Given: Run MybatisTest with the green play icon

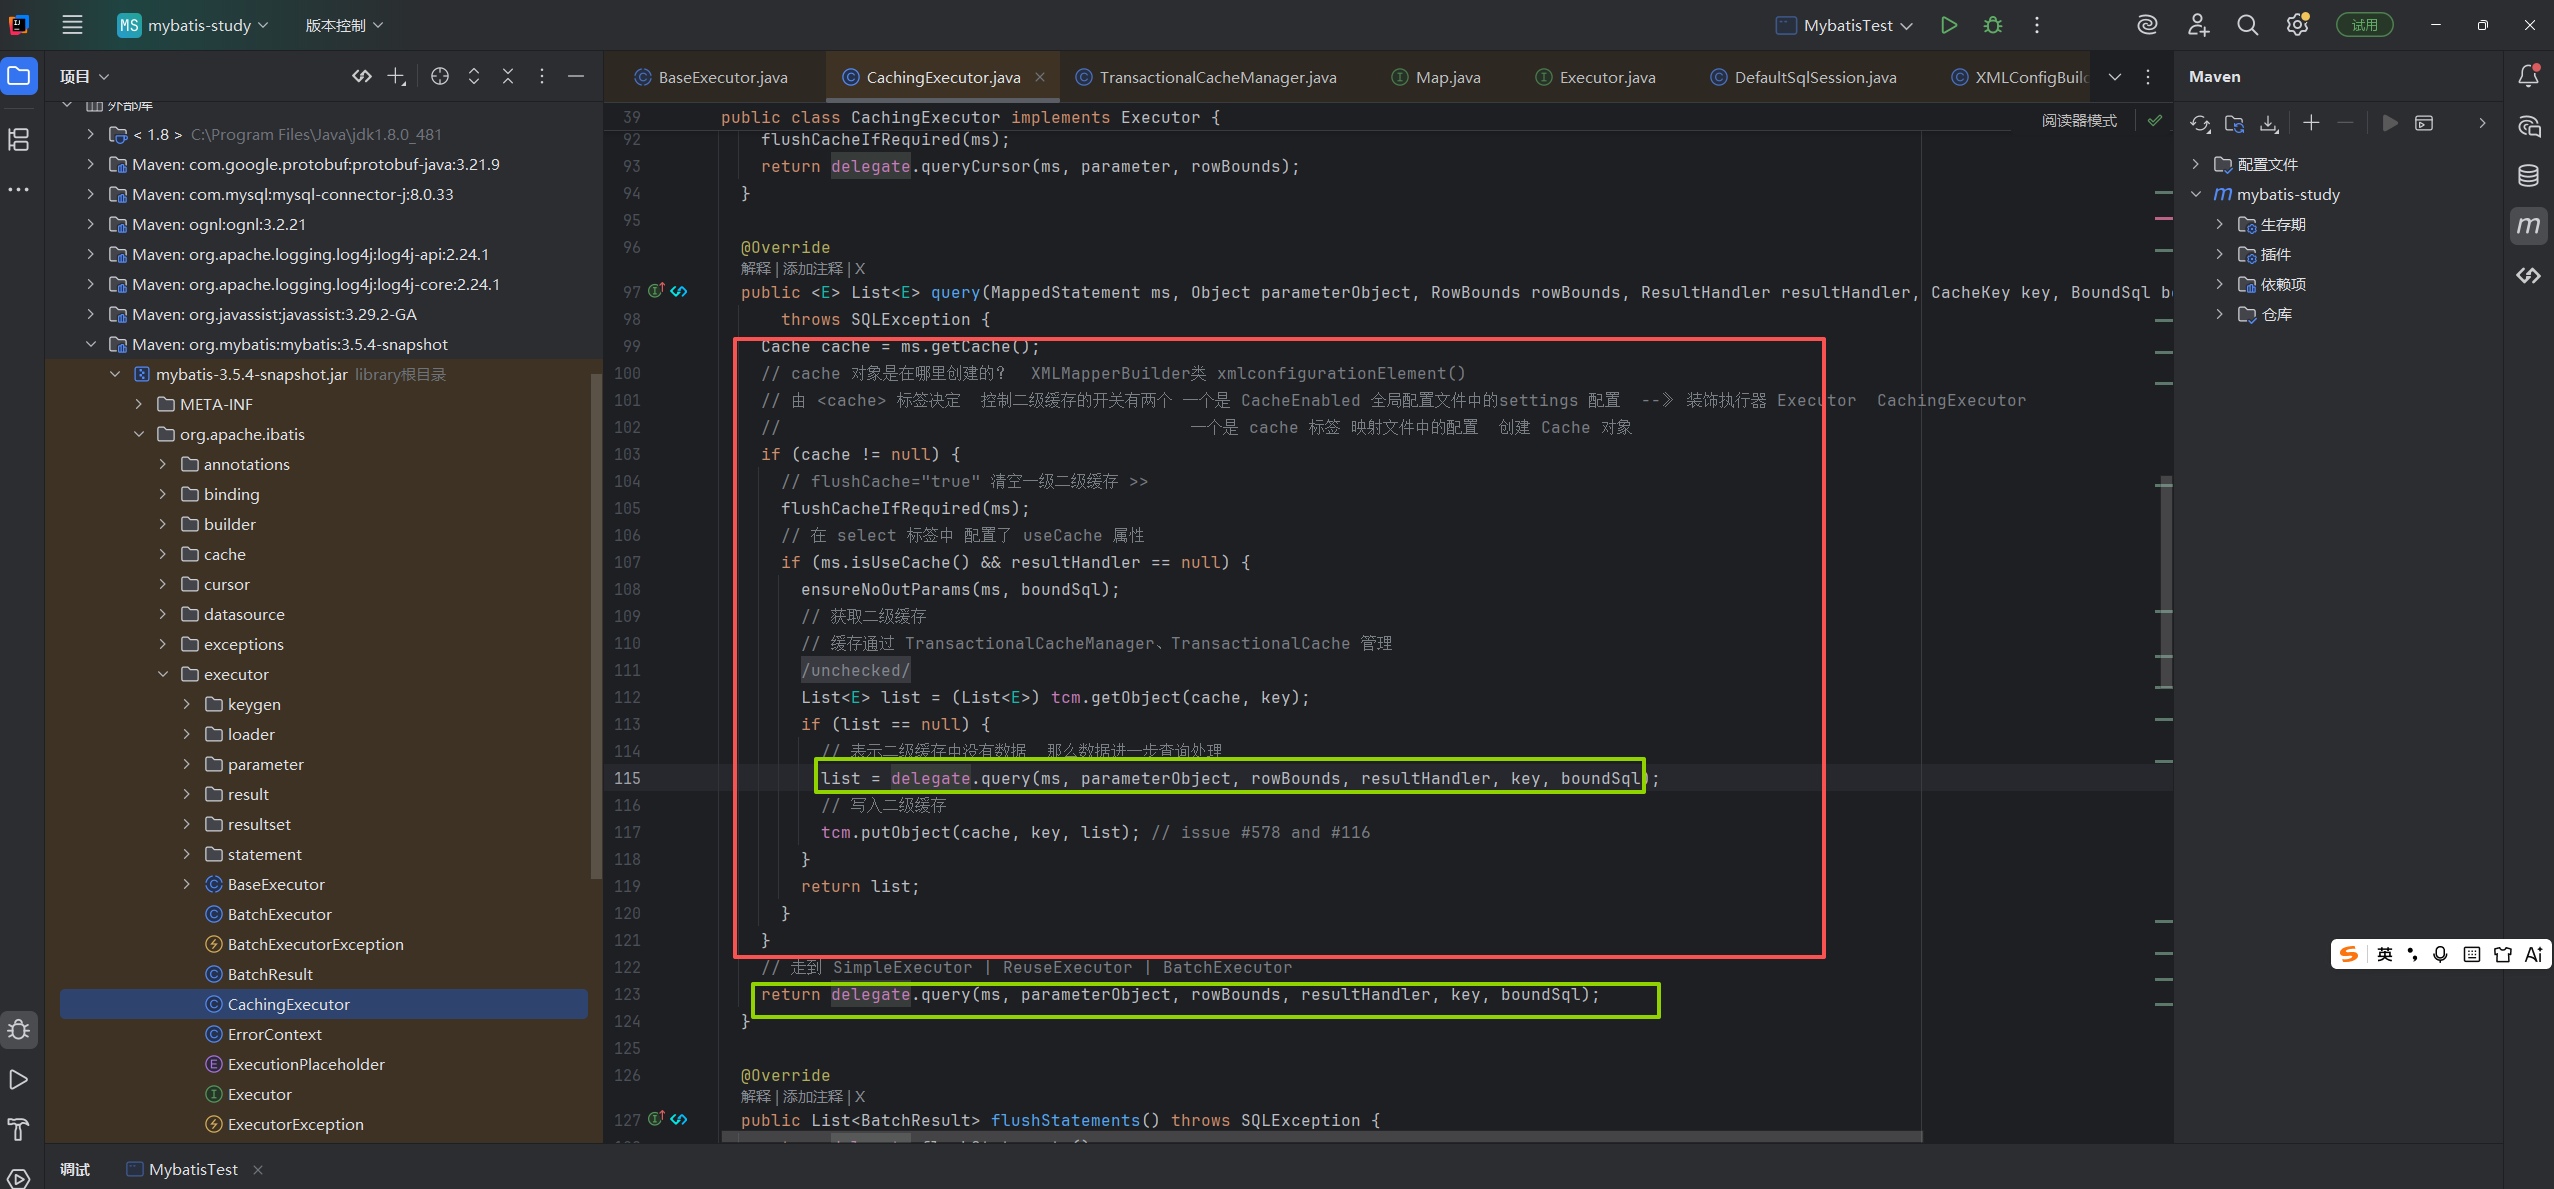Looking at the screenshot, I should click(x=1948, y=25).
